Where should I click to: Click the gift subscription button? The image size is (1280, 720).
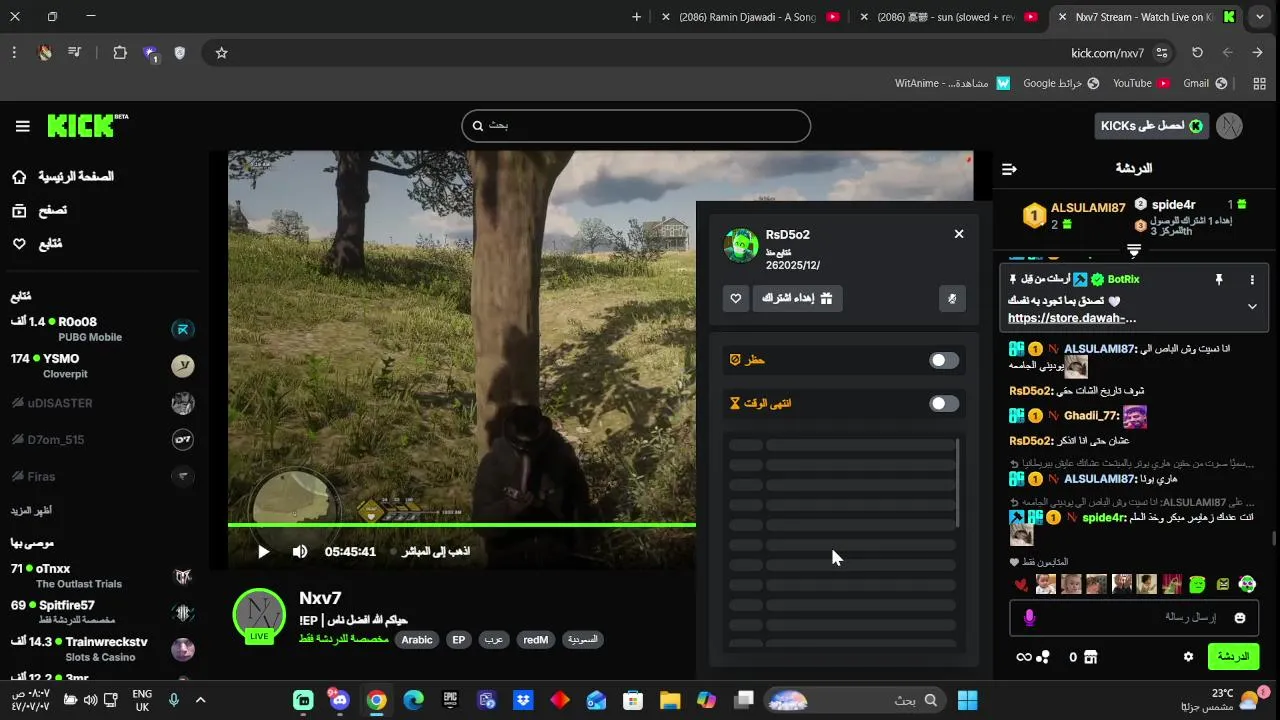point(797,298)
